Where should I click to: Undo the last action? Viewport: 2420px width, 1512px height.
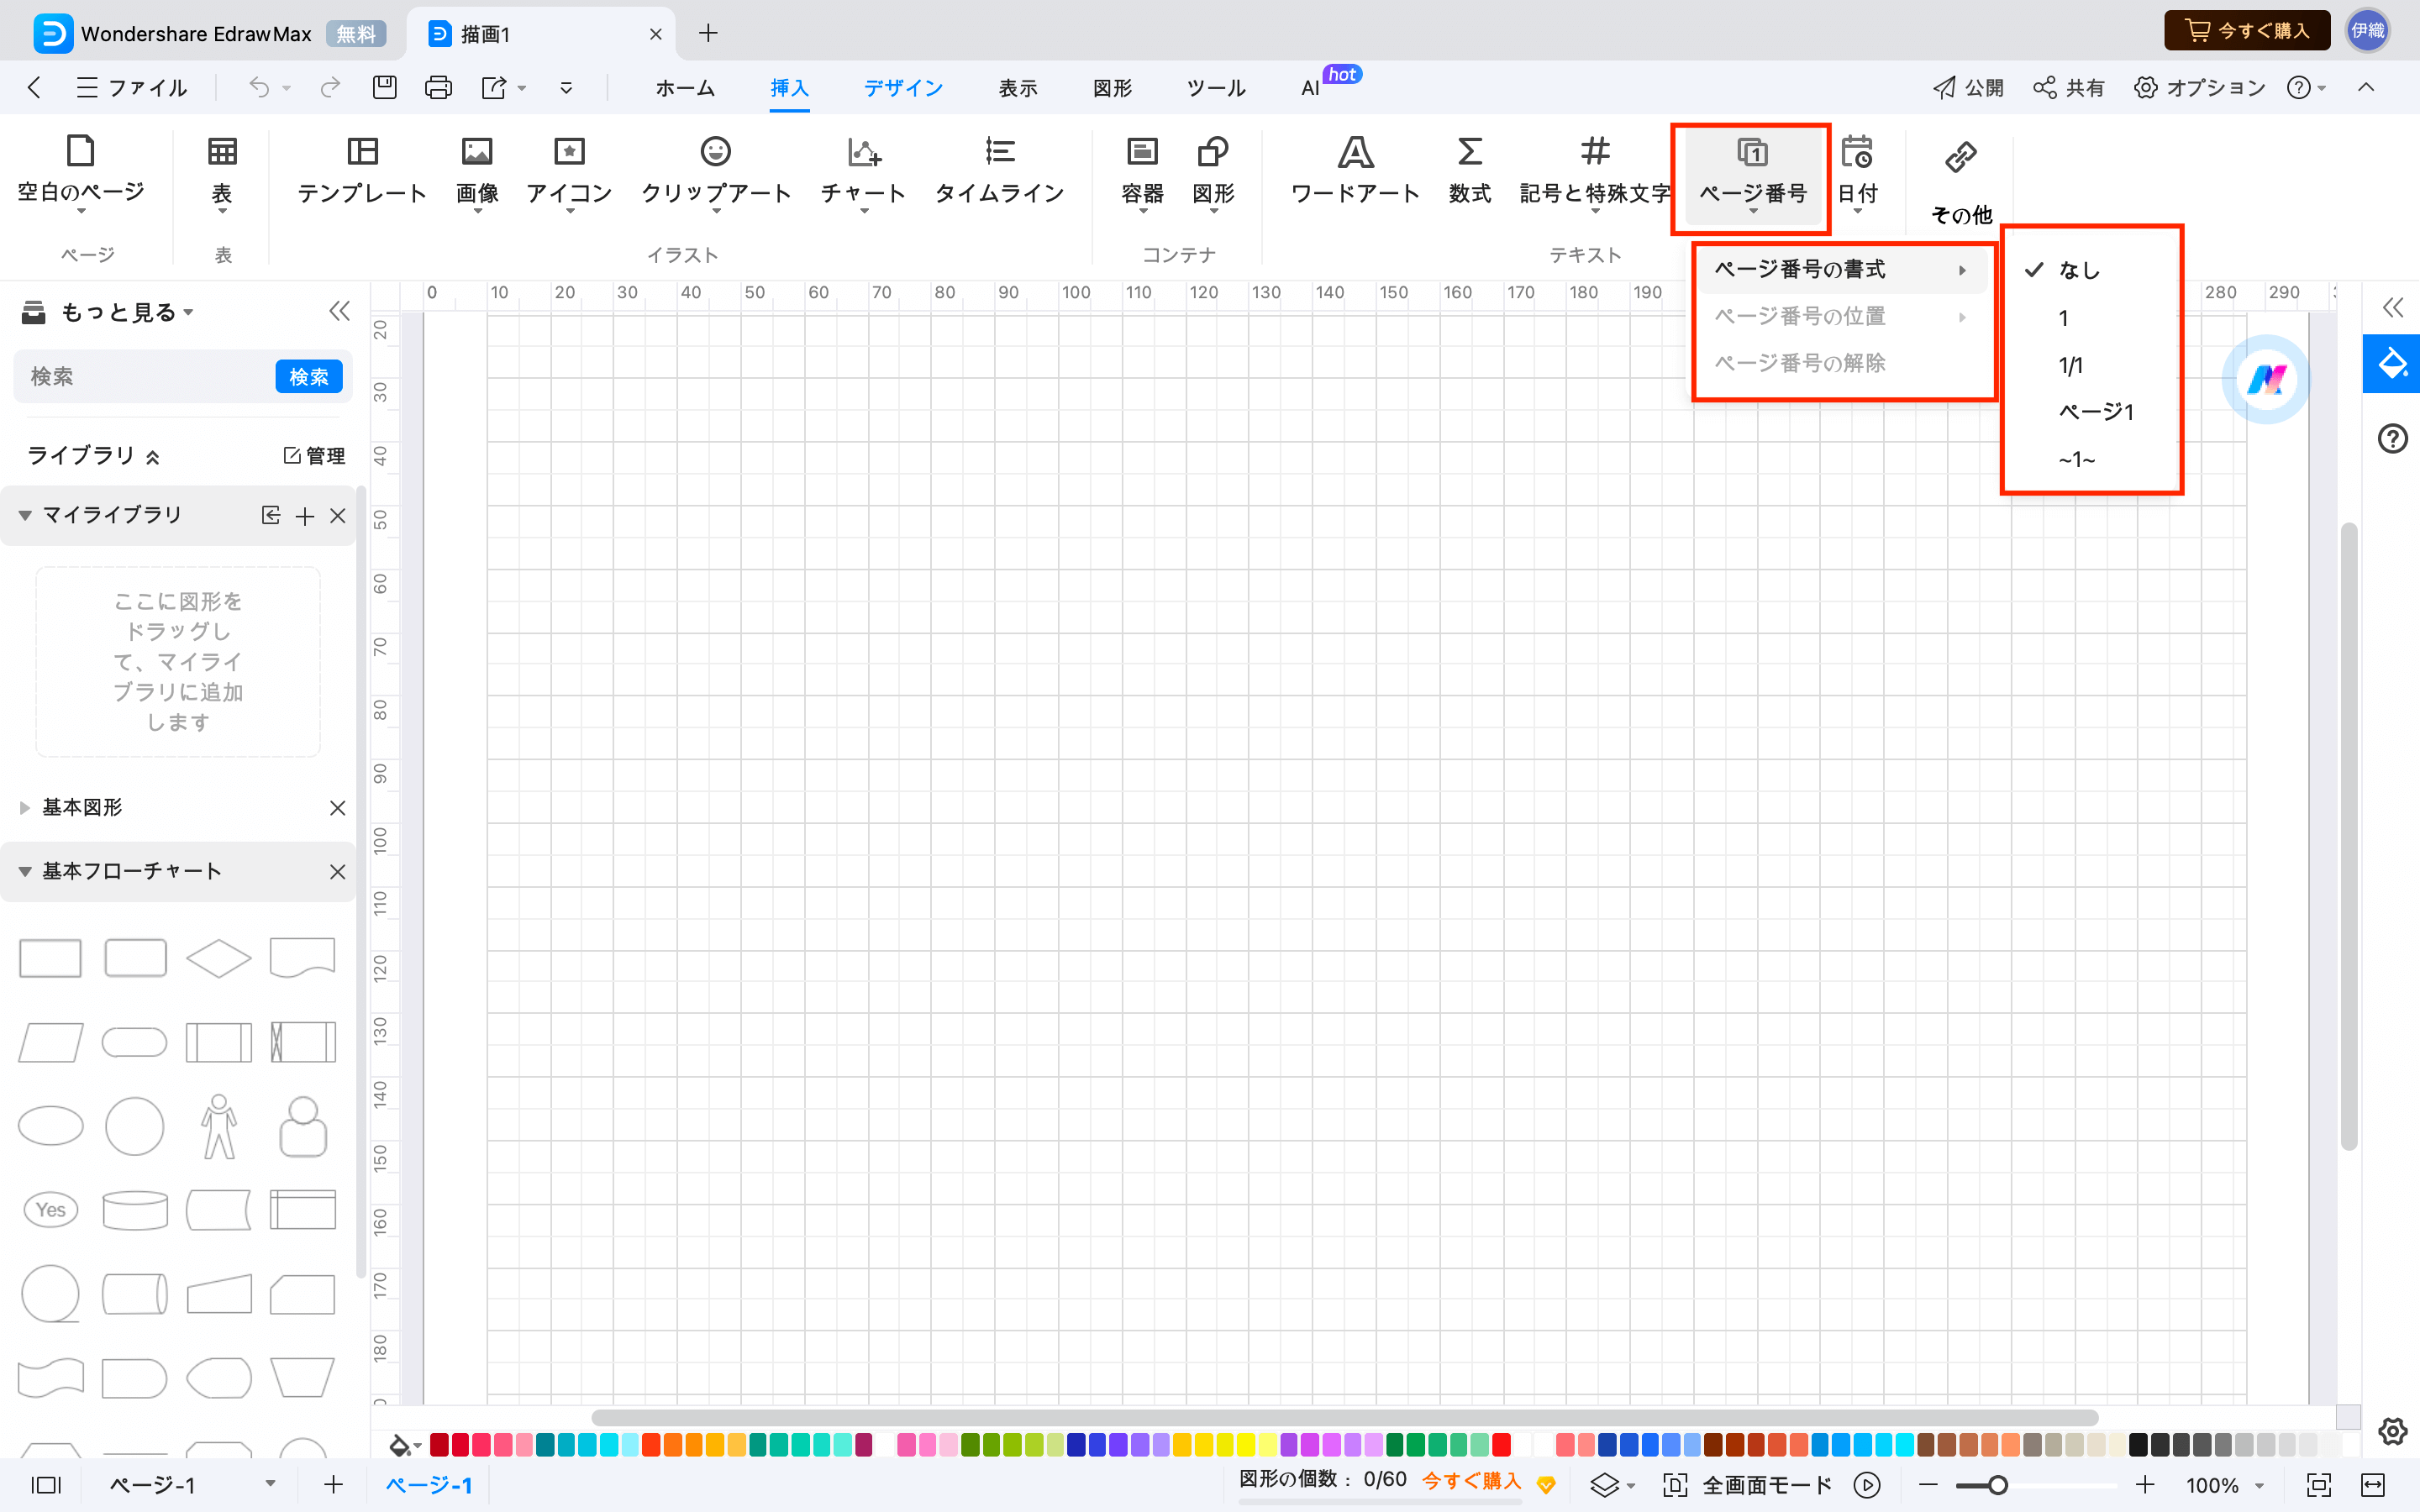click(x=259, y=88)
